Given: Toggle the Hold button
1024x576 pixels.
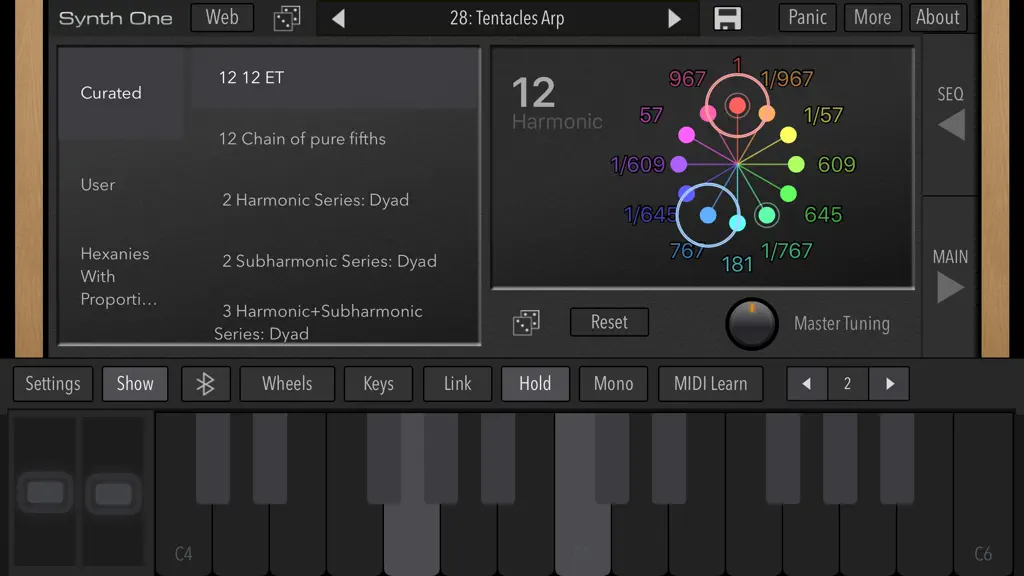Looking at the screenshot, I should pos(535,384).
